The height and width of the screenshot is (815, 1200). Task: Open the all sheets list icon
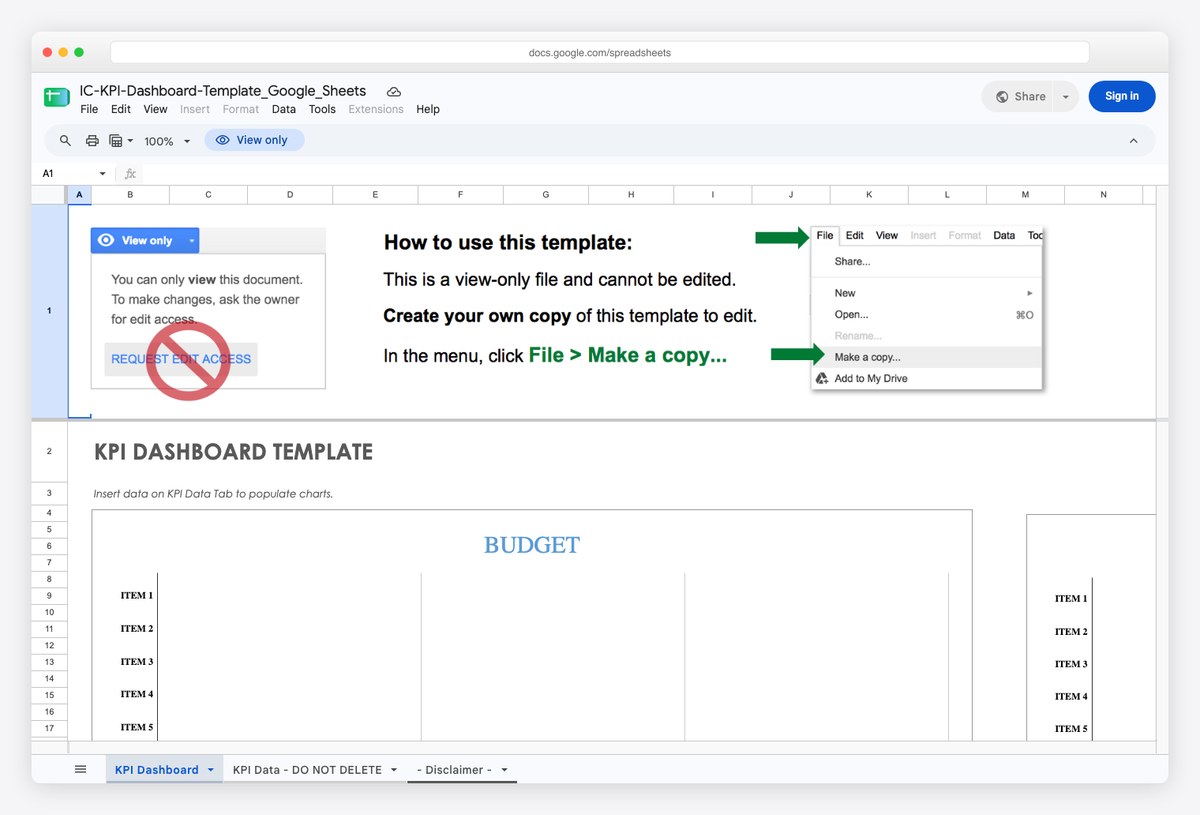81,769
